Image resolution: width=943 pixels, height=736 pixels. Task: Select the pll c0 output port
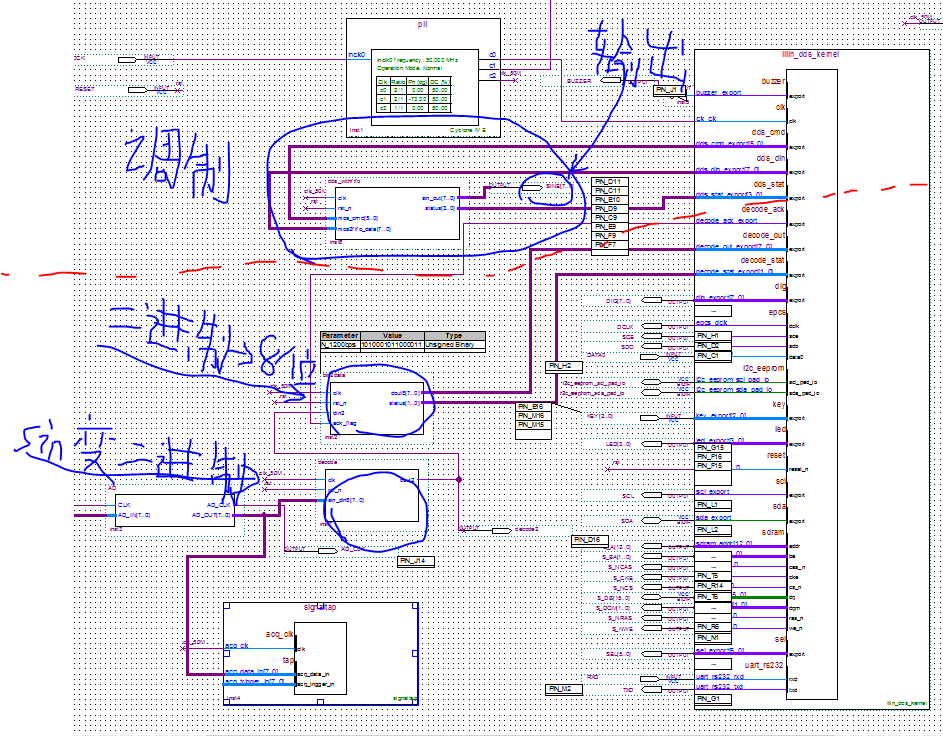coord(493,55)
